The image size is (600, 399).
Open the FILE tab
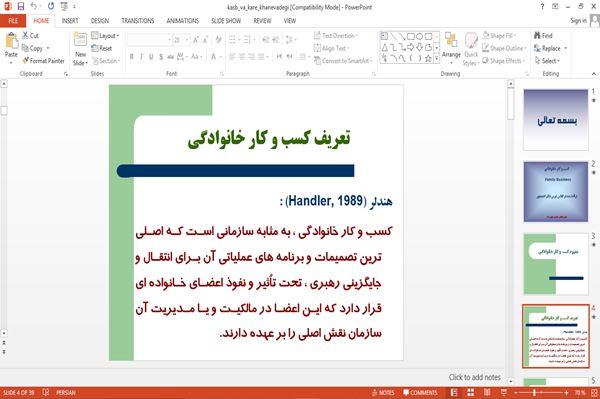tap(13, 21)
